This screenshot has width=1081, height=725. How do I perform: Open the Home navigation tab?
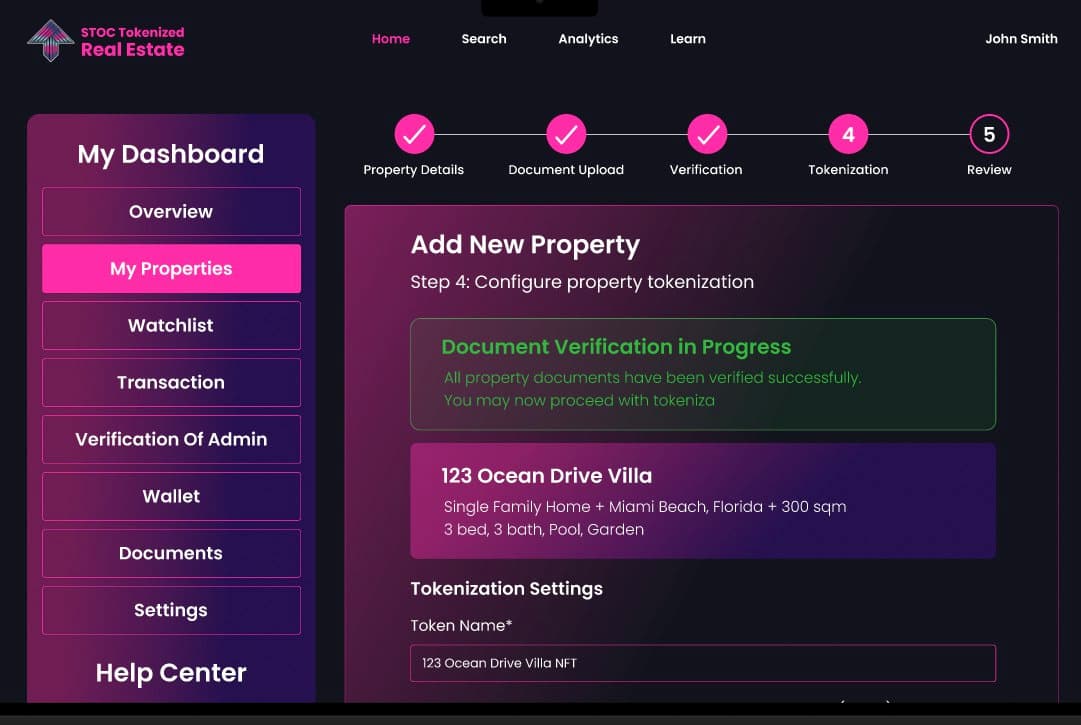(x=390, y=39)
